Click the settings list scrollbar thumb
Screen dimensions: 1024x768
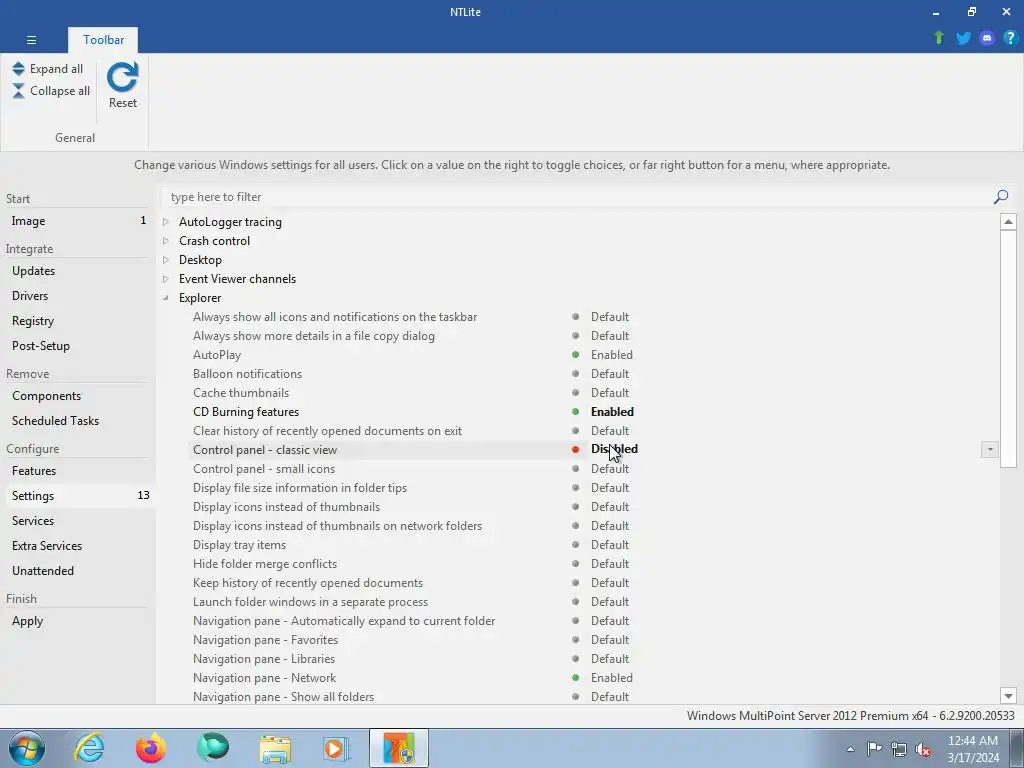pos(1008,349)
